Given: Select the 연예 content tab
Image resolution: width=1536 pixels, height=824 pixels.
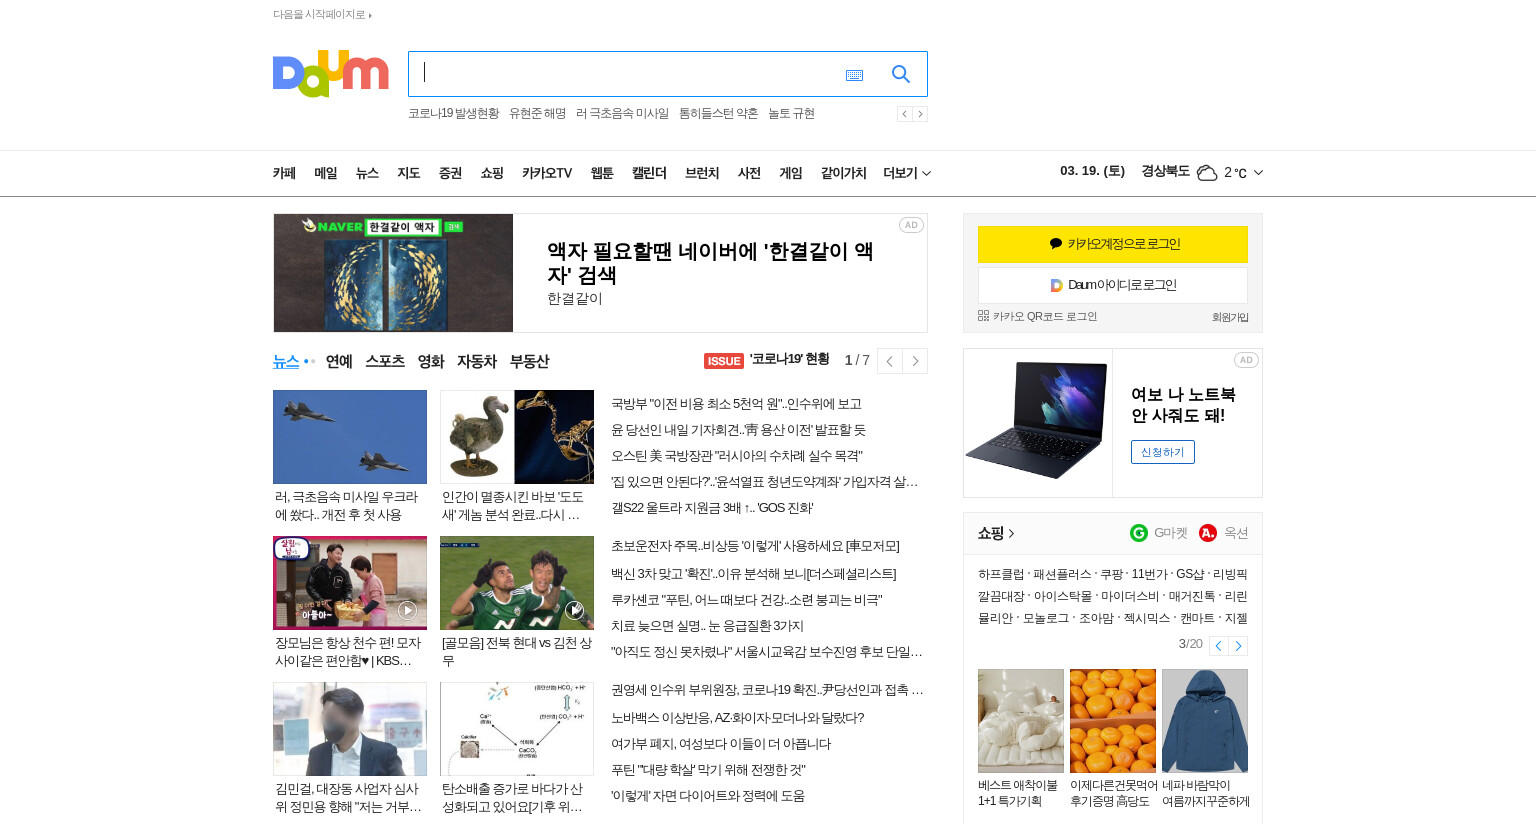Looking at the screenshot, I should coord(339,361).
